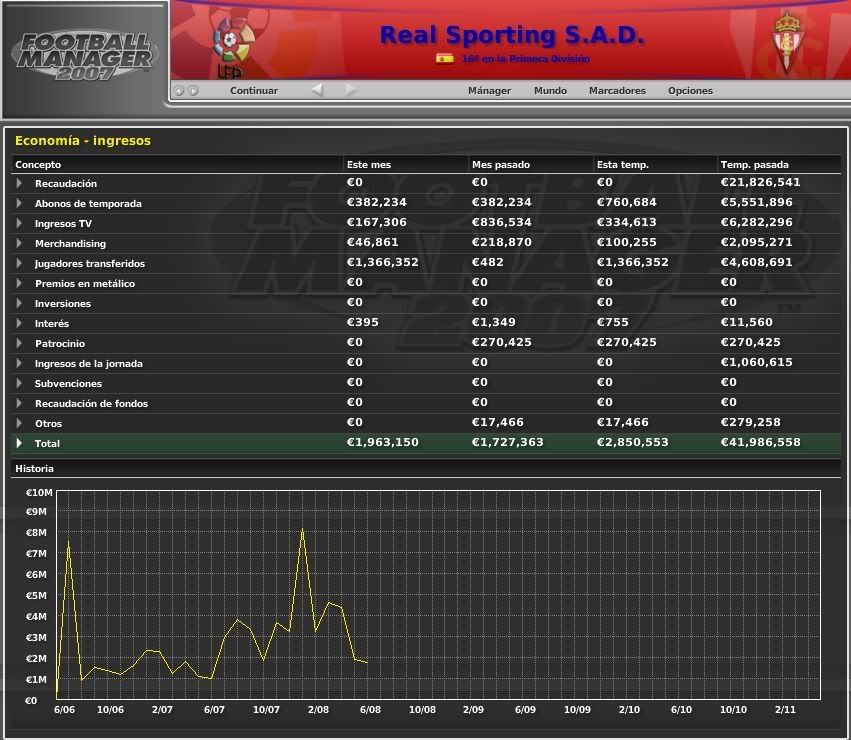Expand the Merchandising row
The height and width of the screenshot is (740, 851).
(20, 243)
